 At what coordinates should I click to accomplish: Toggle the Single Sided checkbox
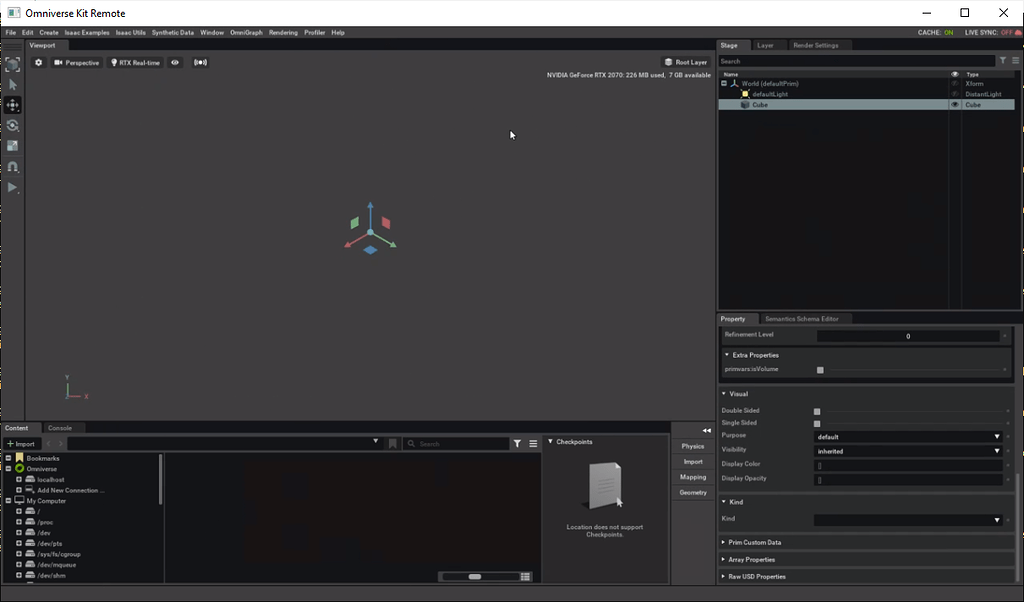(817, 424)
